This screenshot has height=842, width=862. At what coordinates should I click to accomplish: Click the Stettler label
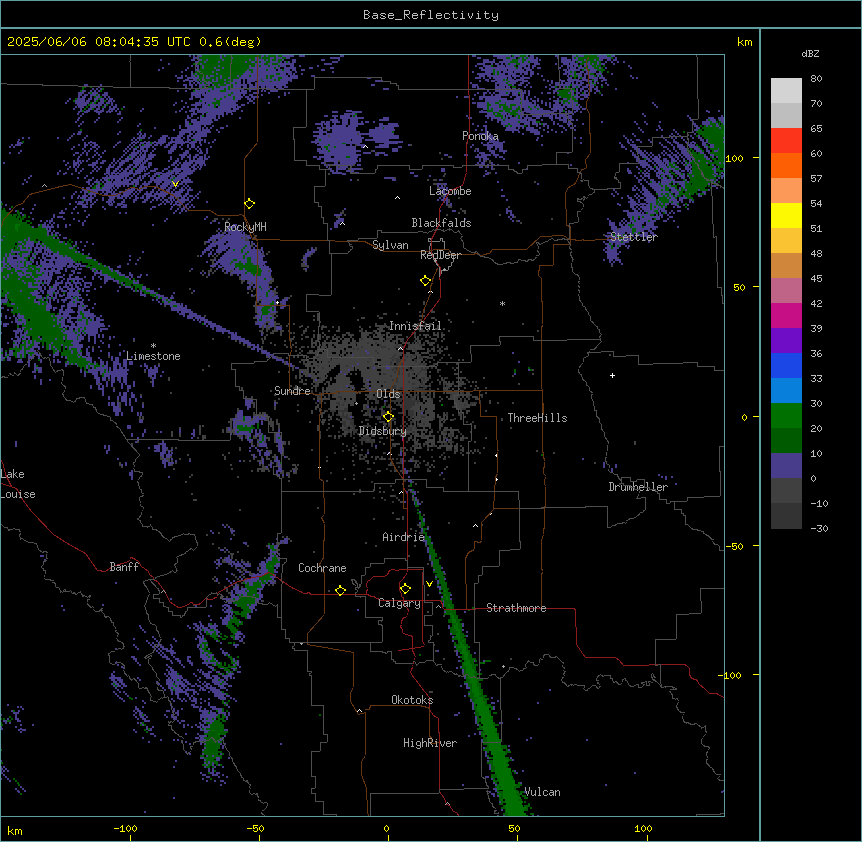click(x=634, y=237)
